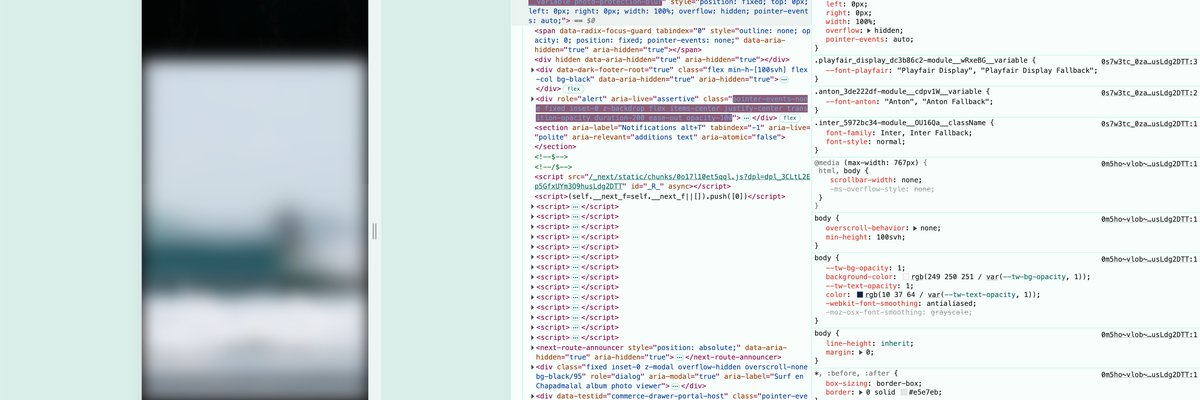This screenshot has width=1200, height=400.
Task: Click the line-height: inherit declaration
Action: coord(872,342)
